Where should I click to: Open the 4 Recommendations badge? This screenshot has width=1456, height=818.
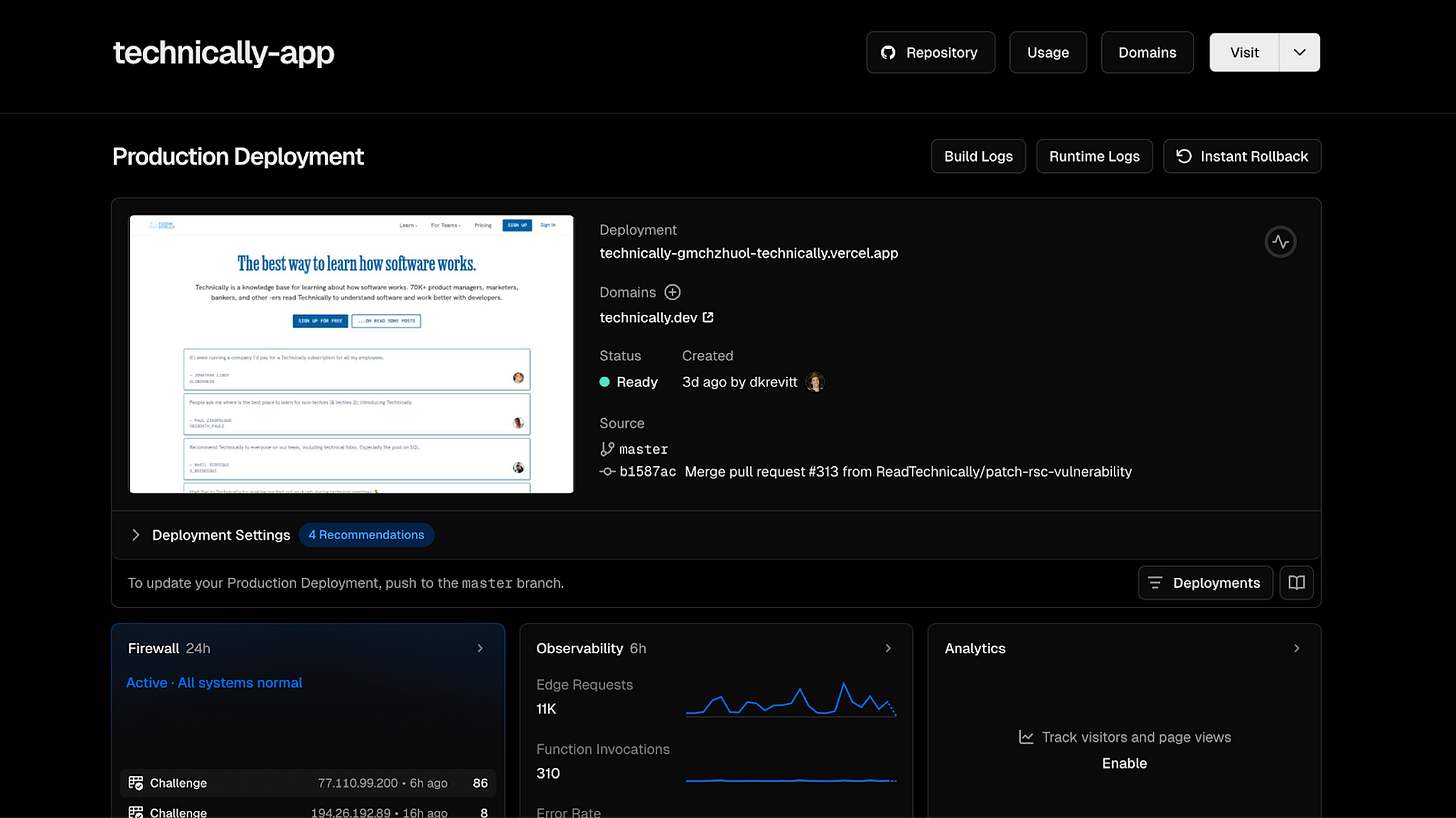point(366,535)
